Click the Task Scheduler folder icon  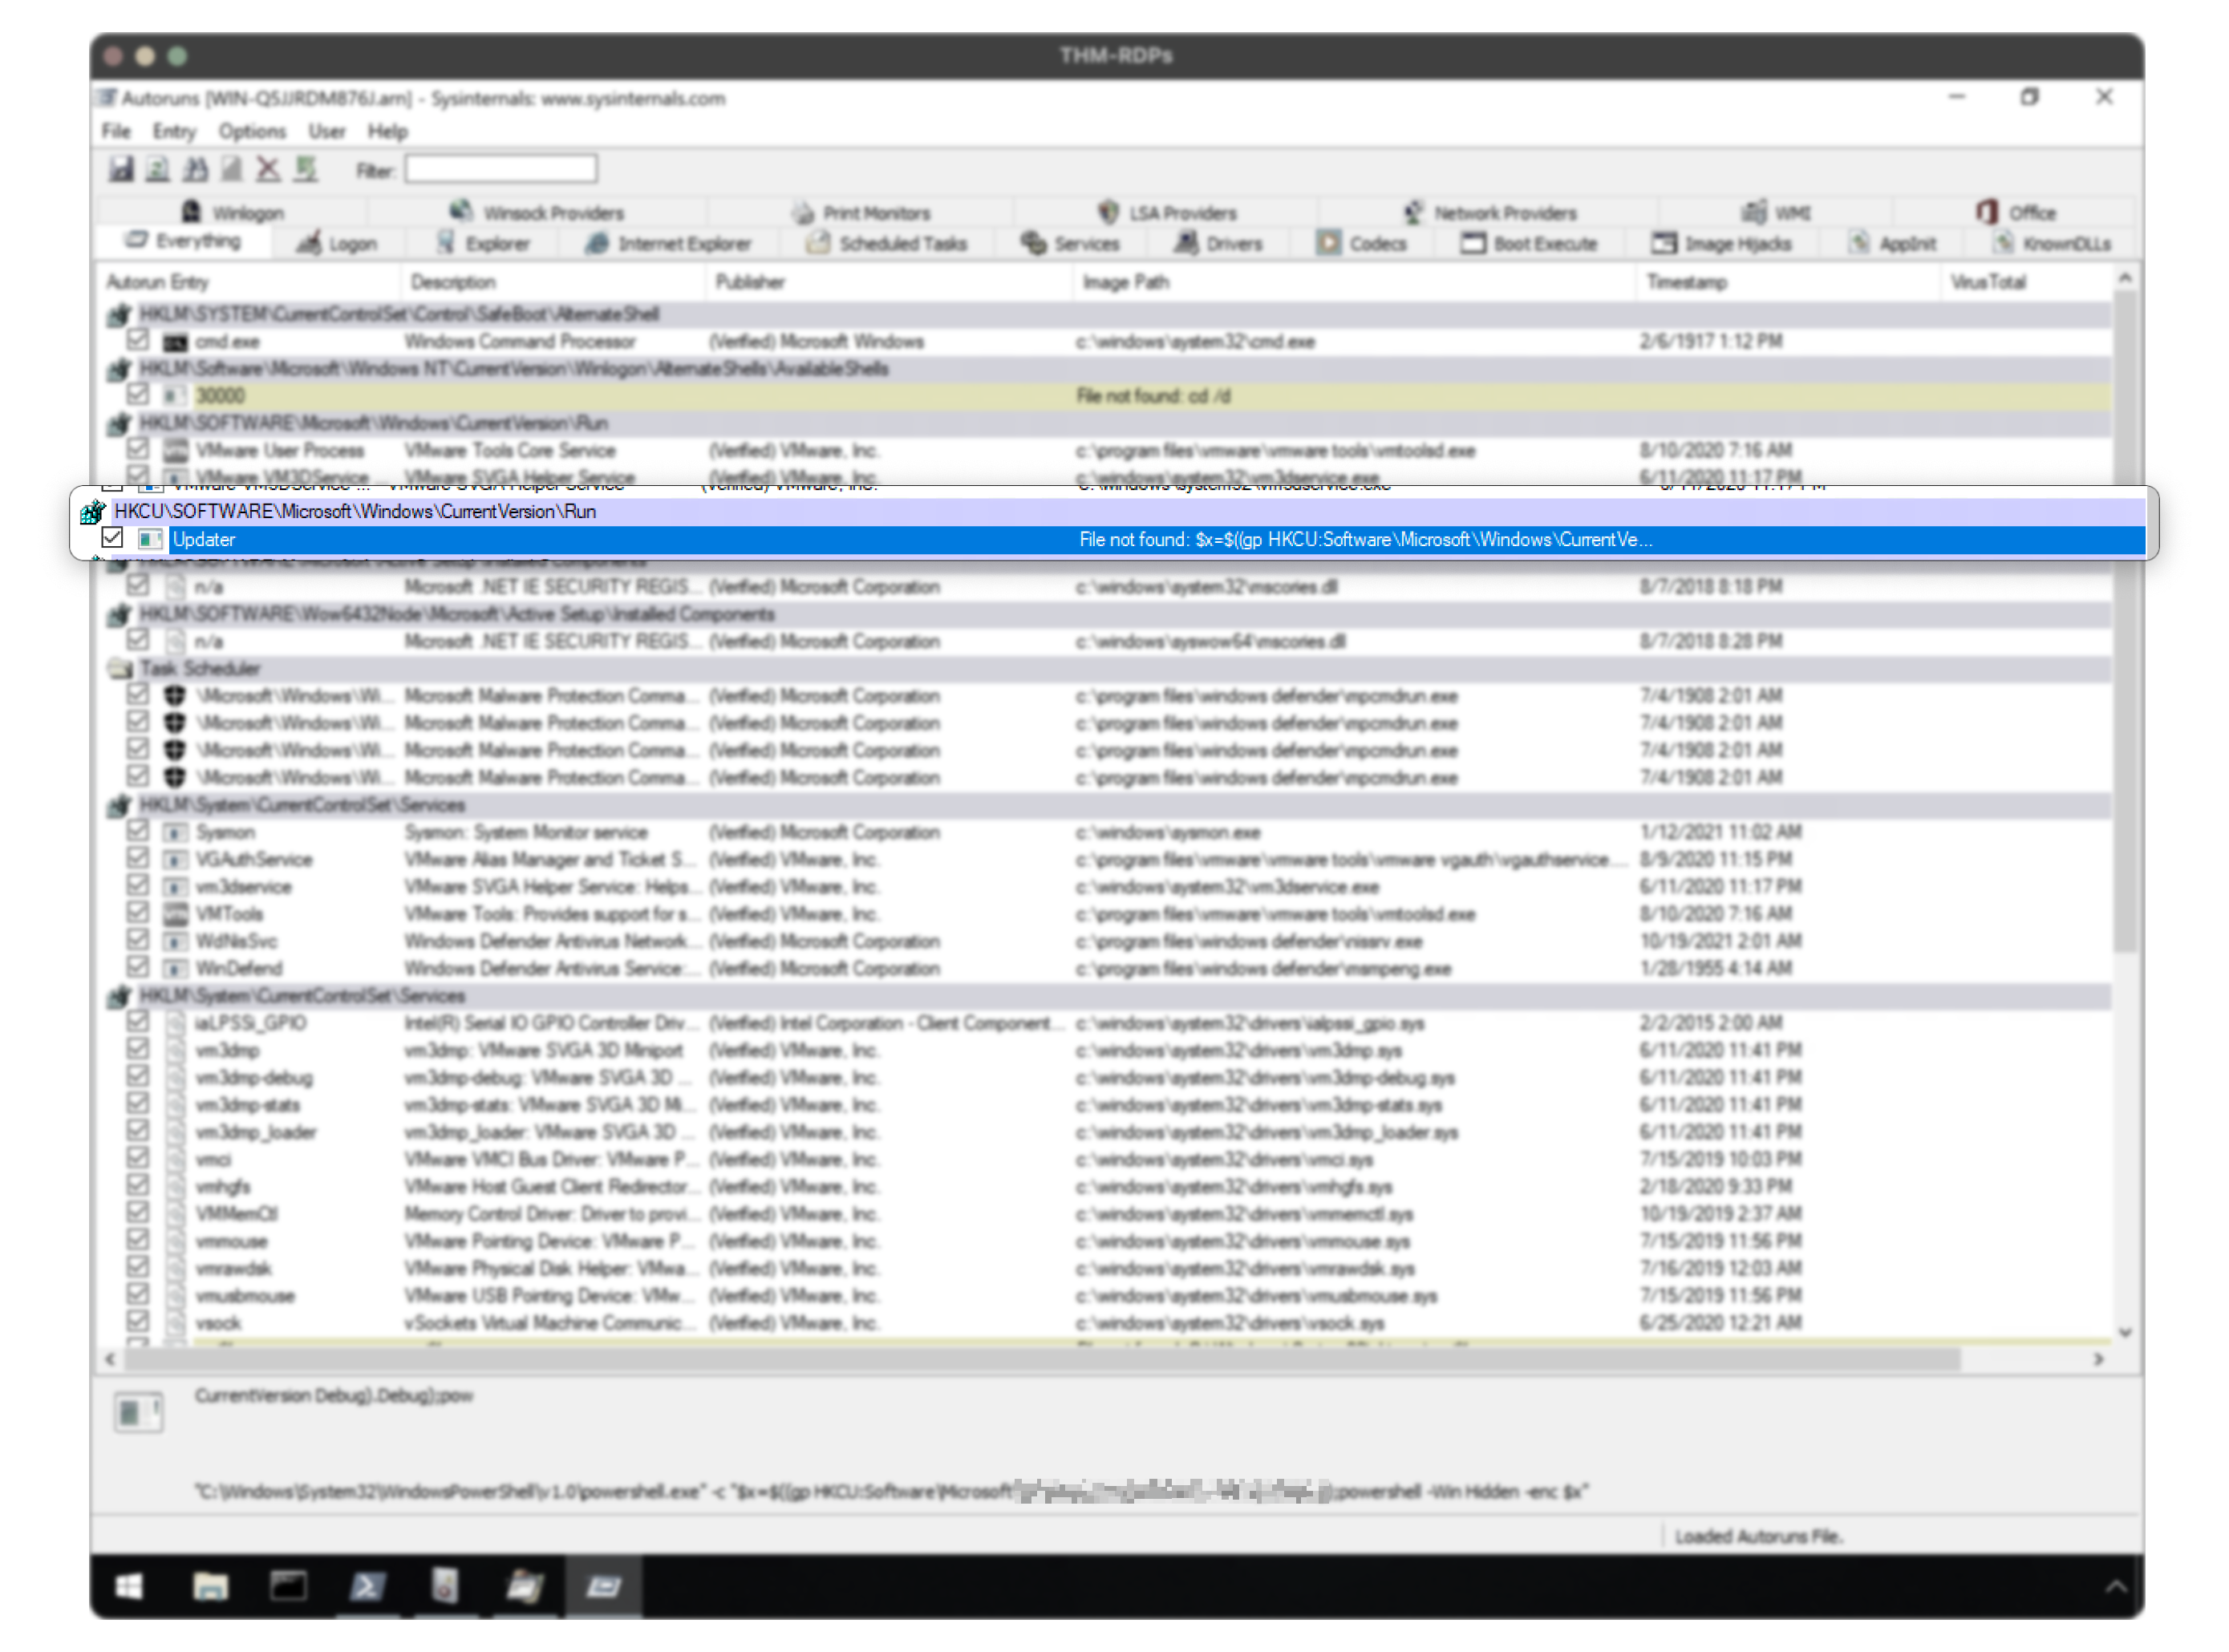(x=120, y=669)
